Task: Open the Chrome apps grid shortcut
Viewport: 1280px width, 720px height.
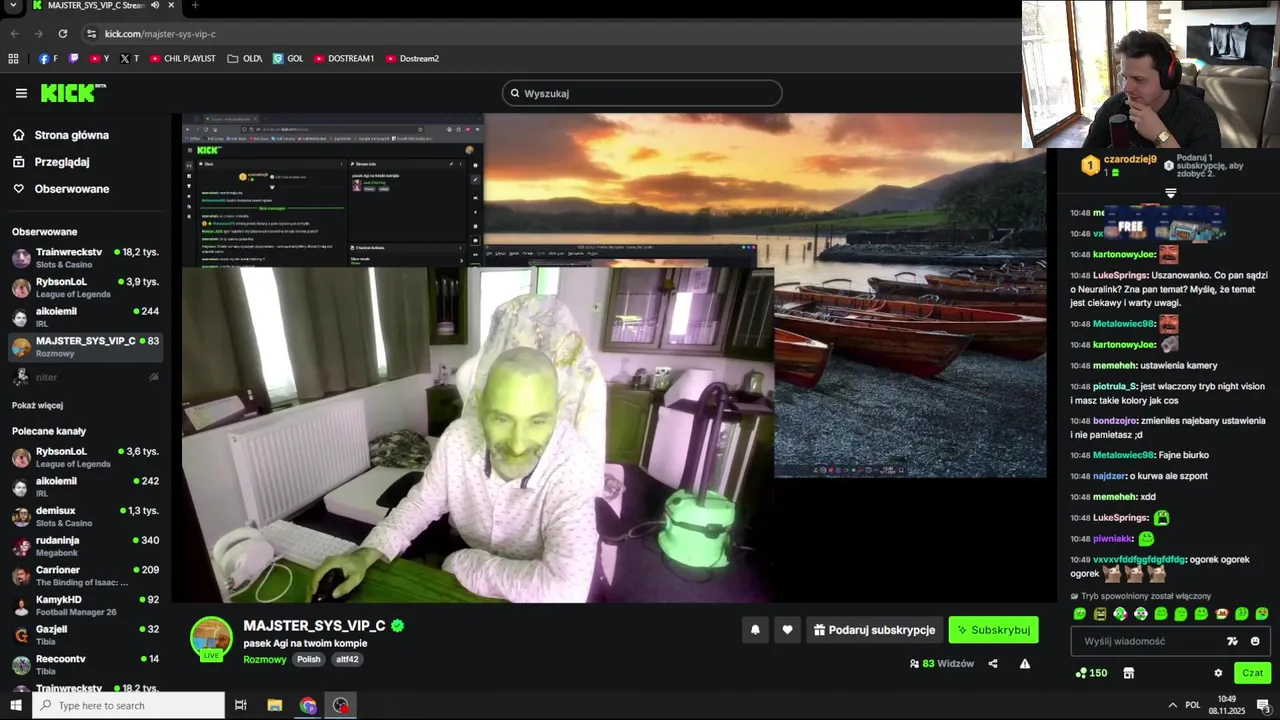Action: pyautogui.click(x=13, y=58)
